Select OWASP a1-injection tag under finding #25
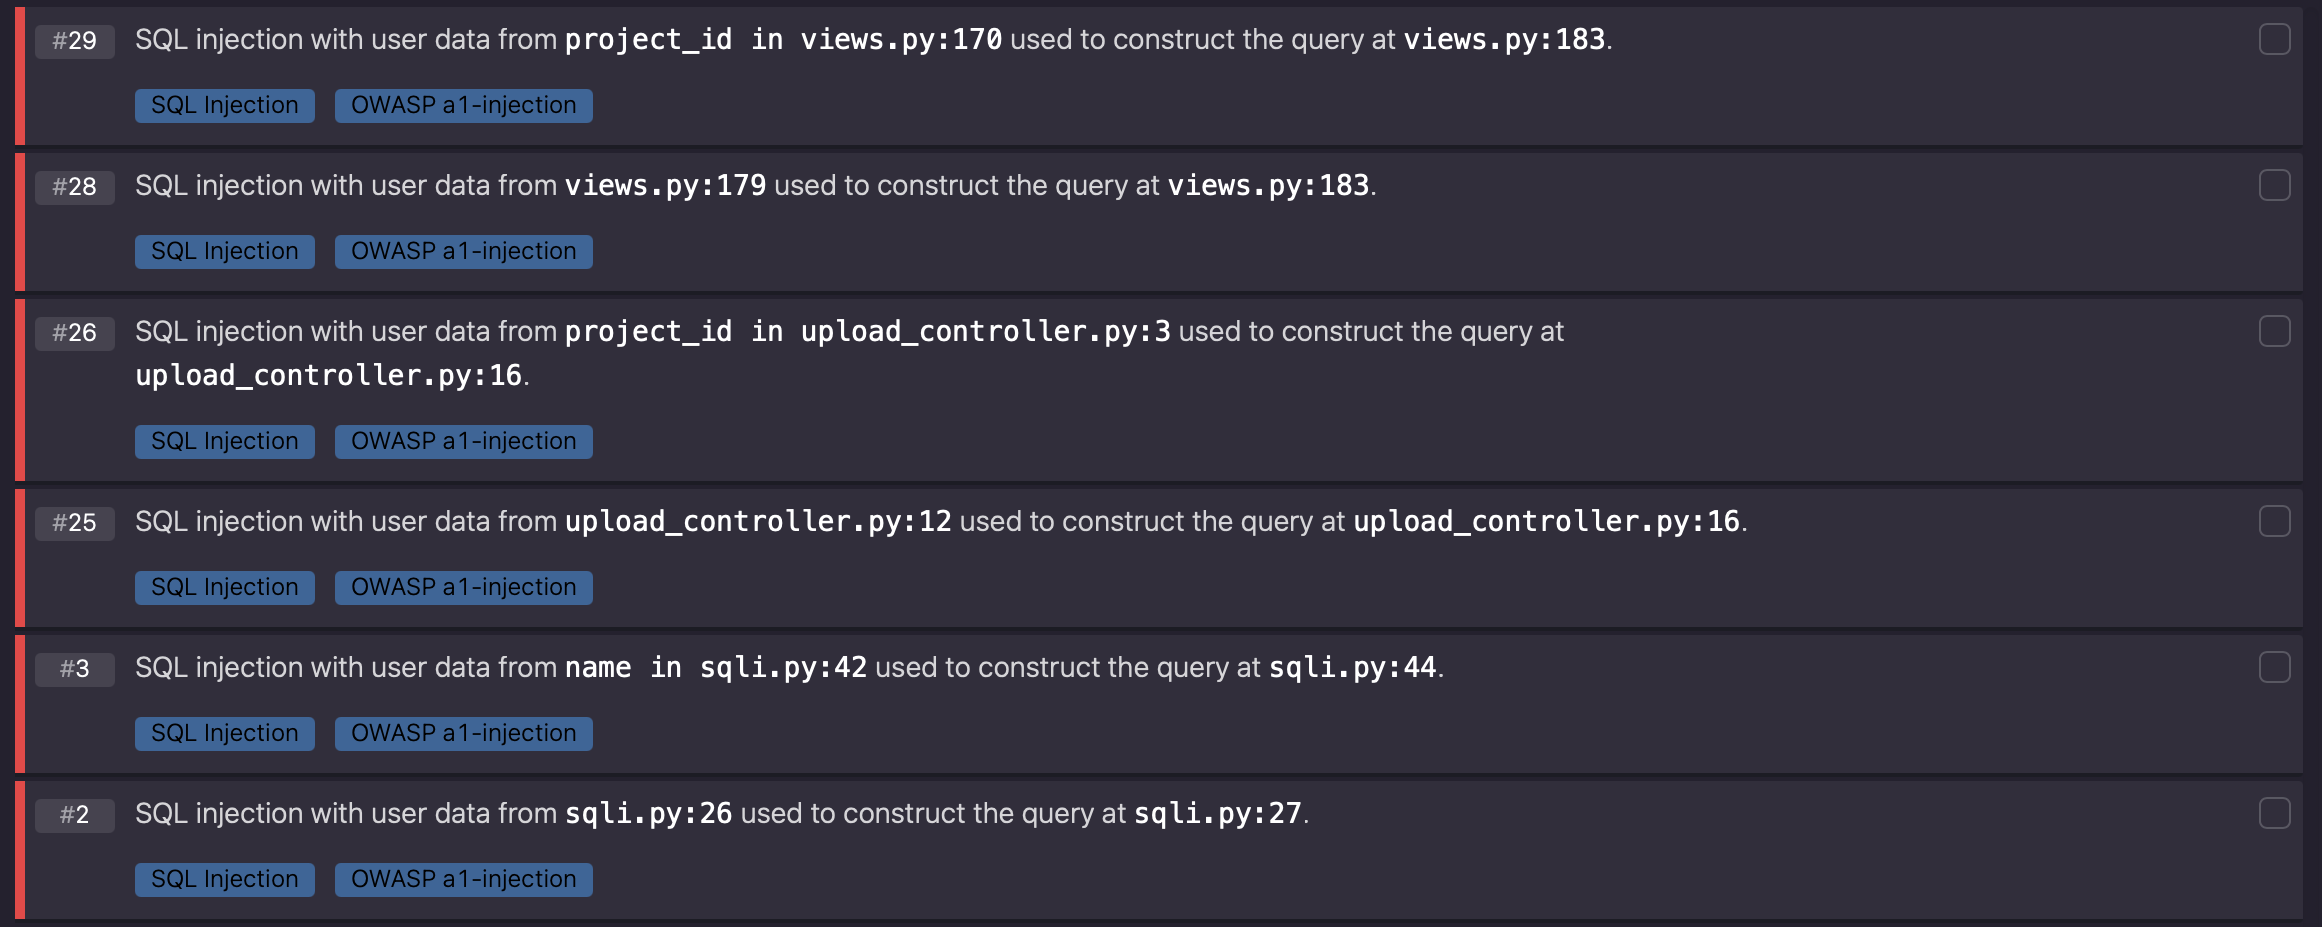Screen dimensions: 2322x927 464,587
